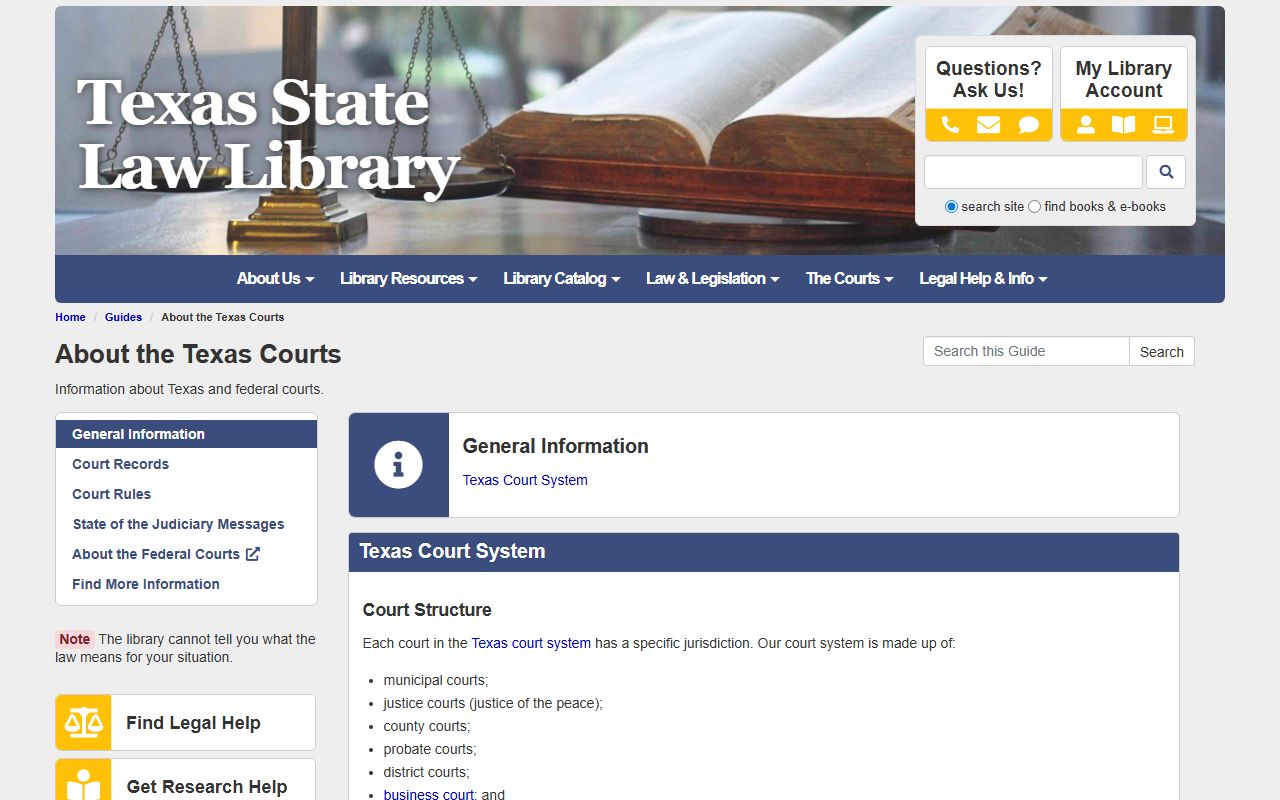Screen dimensions: 1280x800
Task: Open the Legal Help & Info dropdown
Action: pyautogui.click(x=983, y=279)
